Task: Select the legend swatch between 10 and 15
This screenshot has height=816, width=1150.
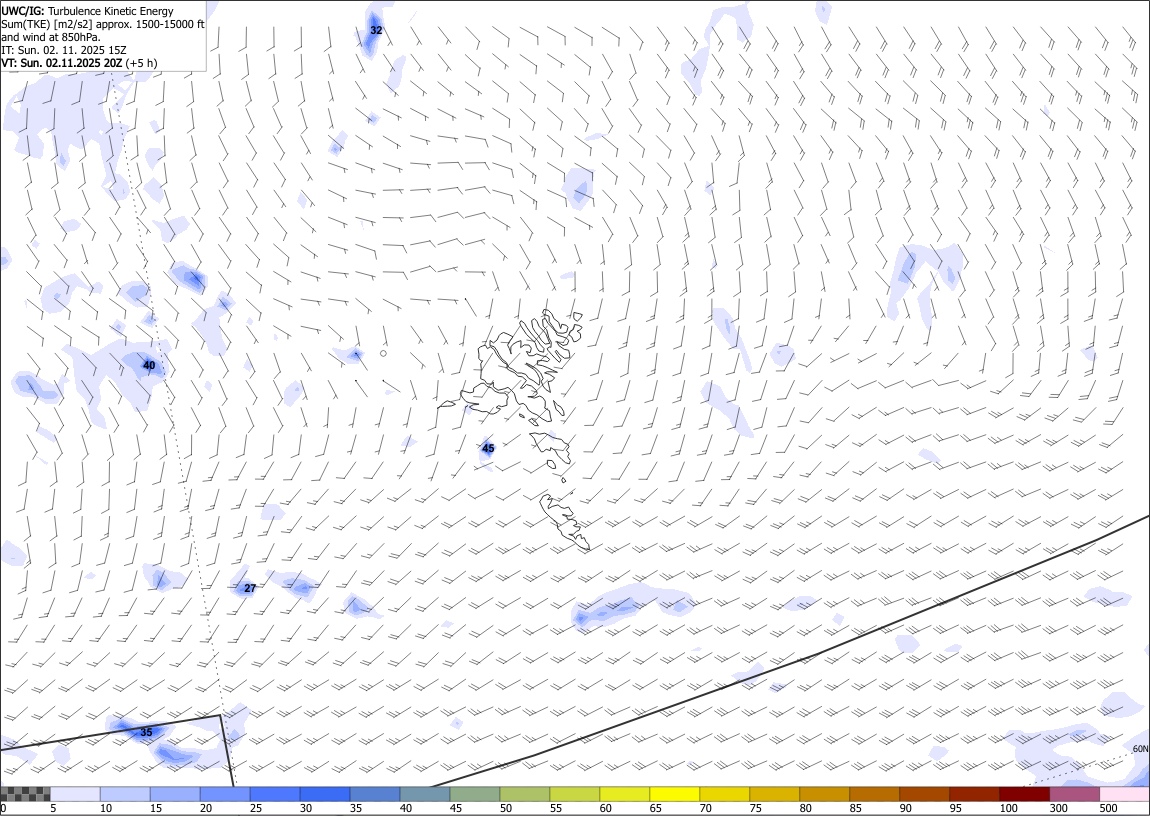Action: pos(125,794)
